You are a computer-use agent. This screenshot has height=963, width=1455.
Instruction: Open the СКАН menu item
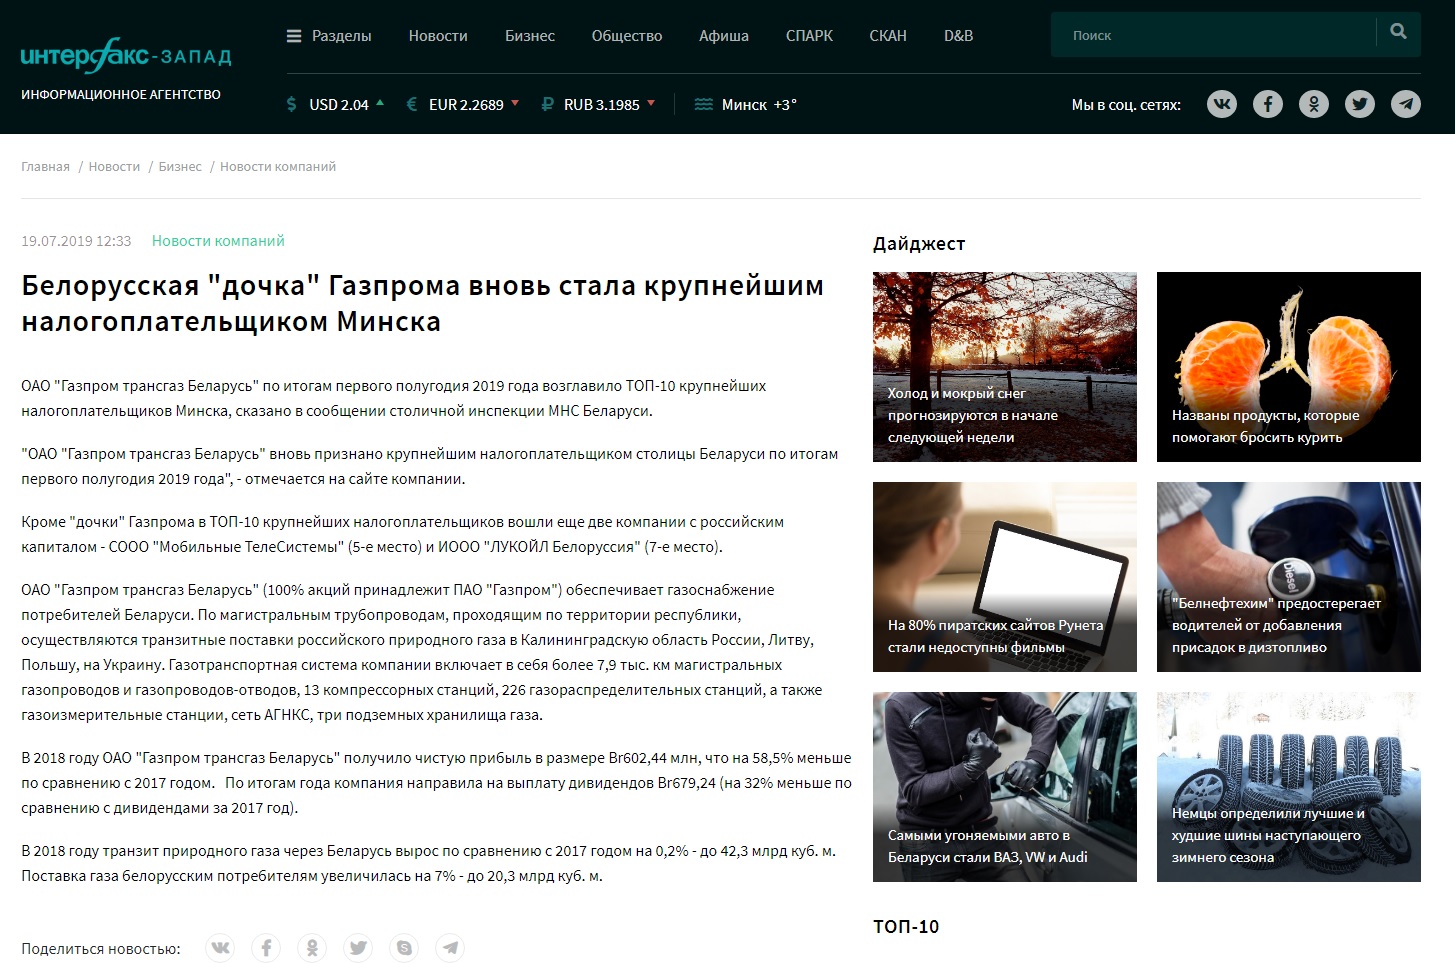pos(888,36)
